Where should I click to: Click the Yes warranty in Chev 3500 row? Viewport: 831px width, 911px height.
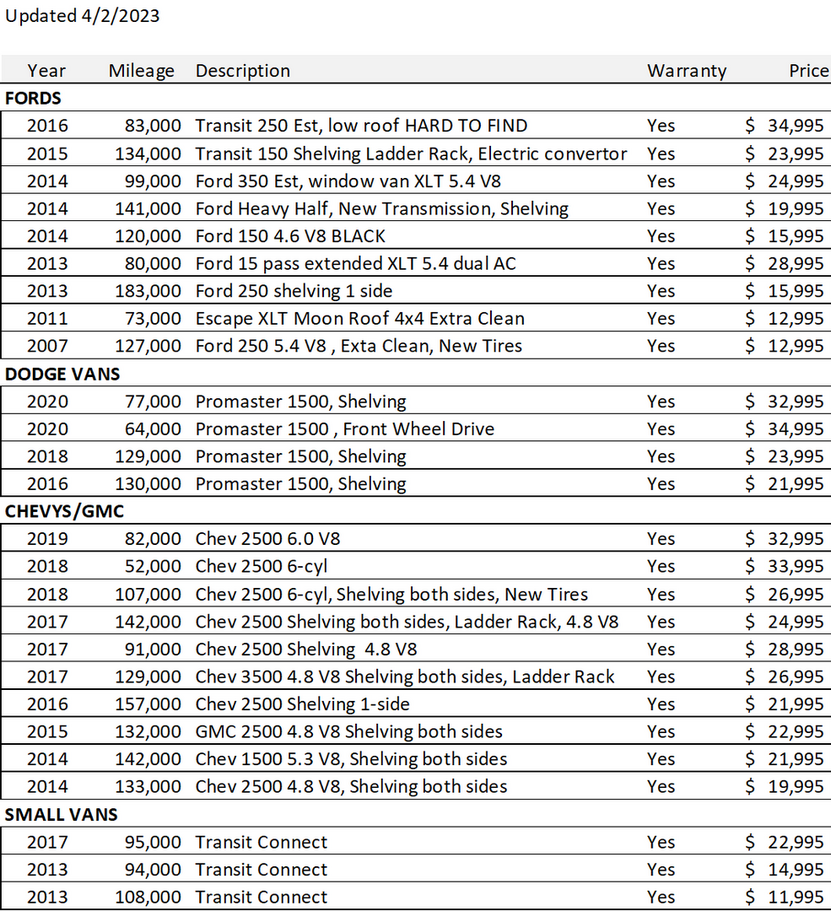661,677
